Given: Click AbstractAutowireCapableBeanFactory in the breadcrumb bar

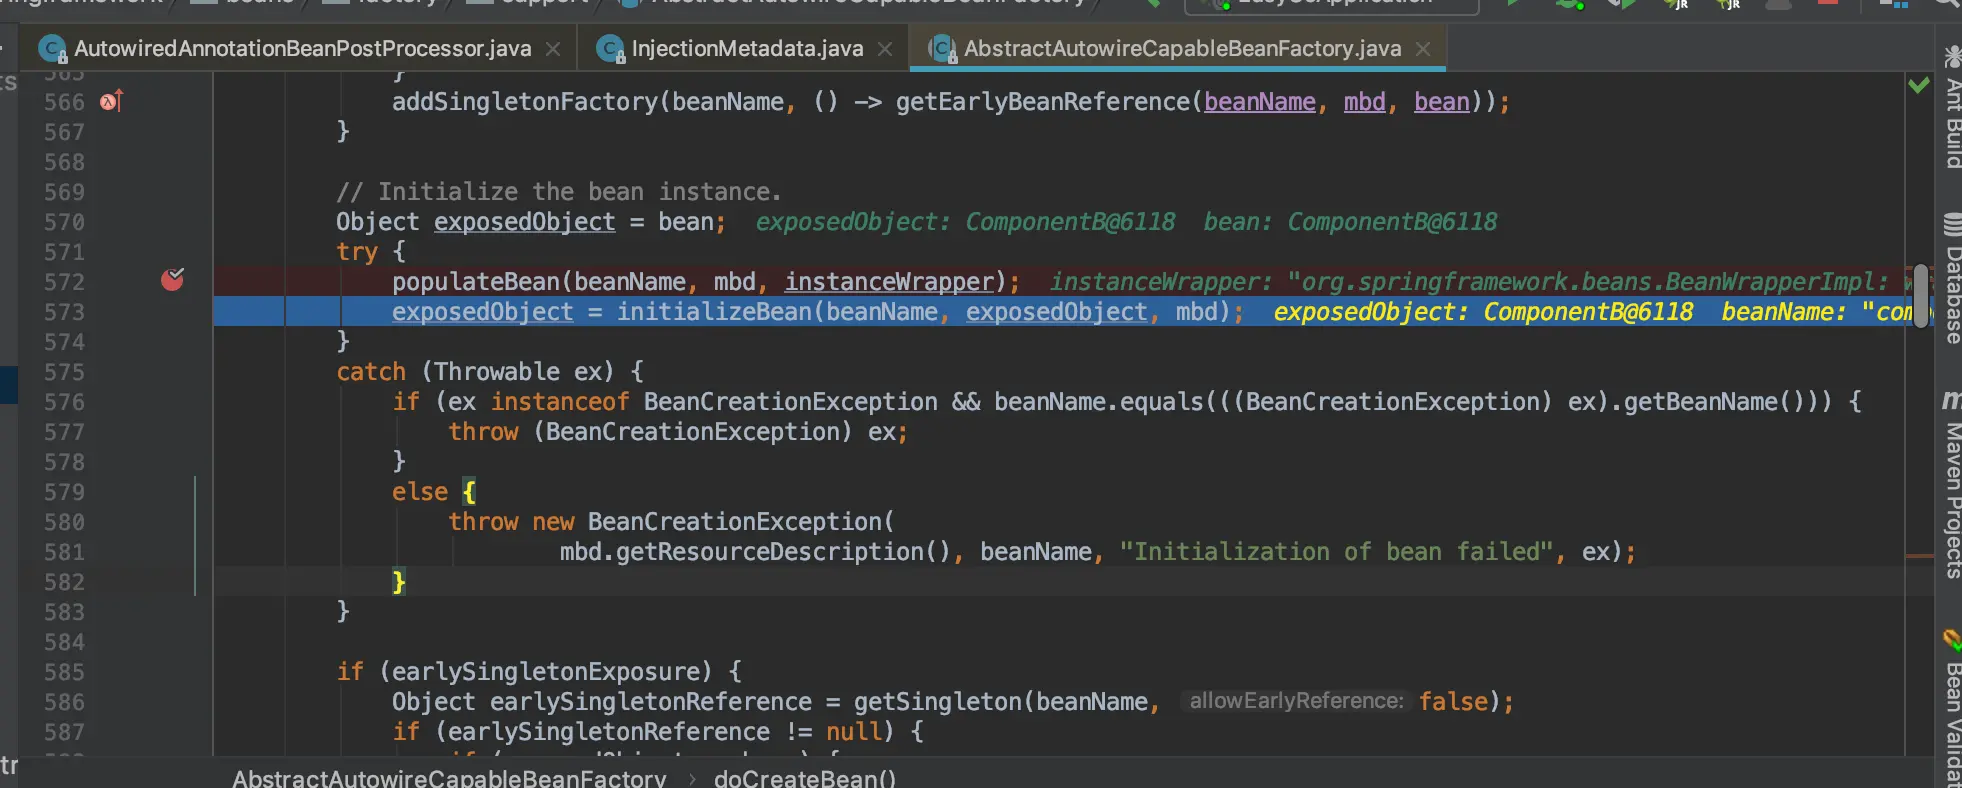Looking at the screenshot, I should point(449,778).
